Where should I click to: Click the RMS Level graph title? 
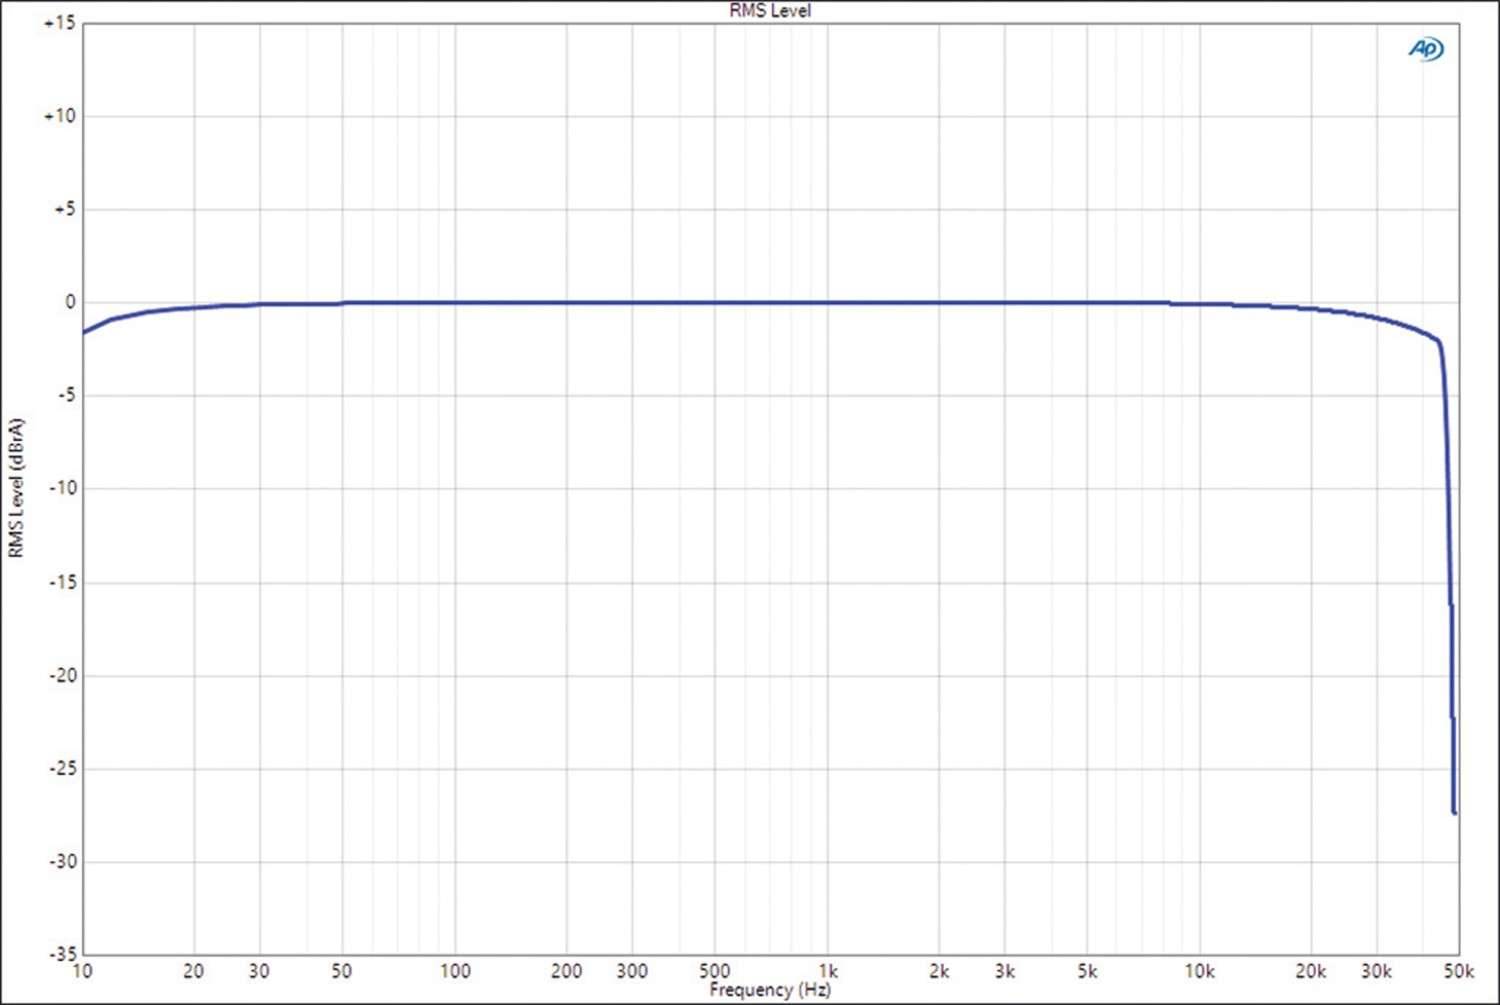click(769, 11)
